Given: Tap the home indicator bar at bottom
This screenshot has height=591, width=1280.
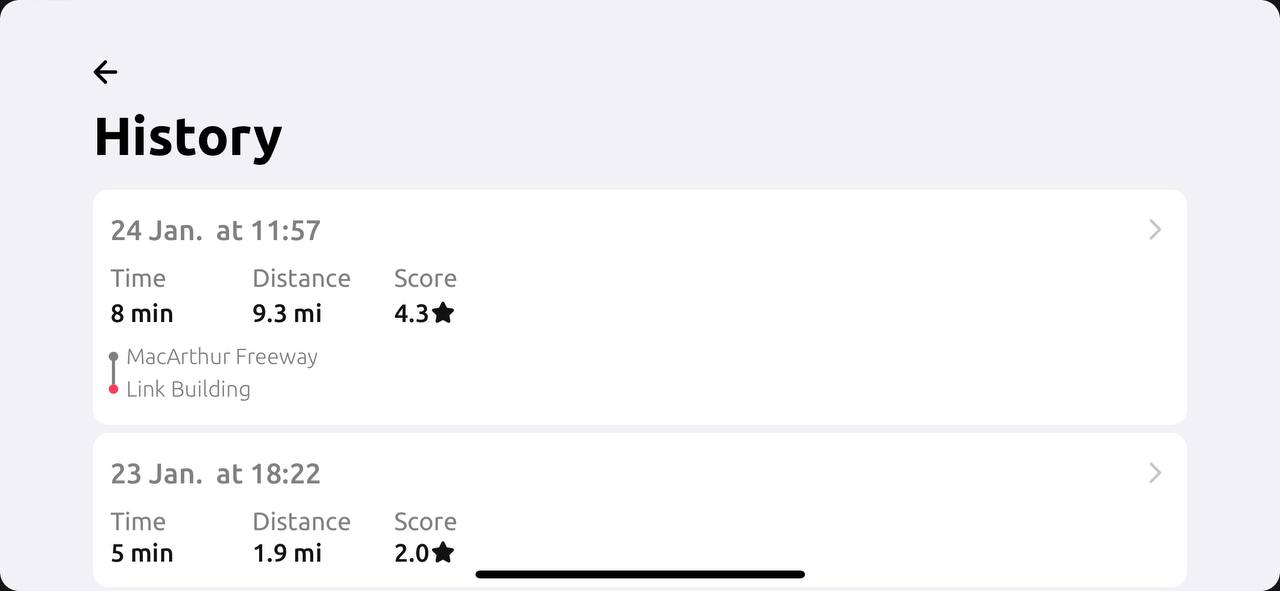Looking at the screenshot, I should (640, 574).
